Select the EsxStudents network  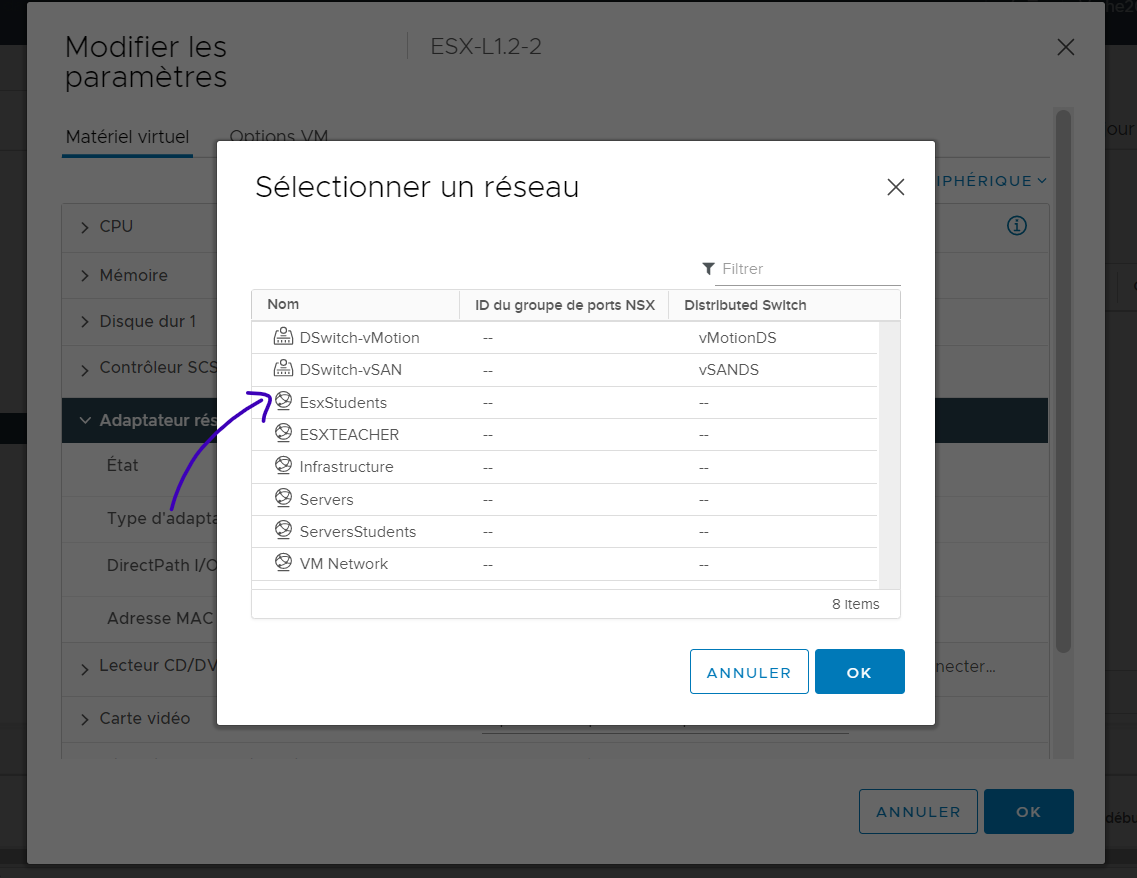click(x=565, y=402)
